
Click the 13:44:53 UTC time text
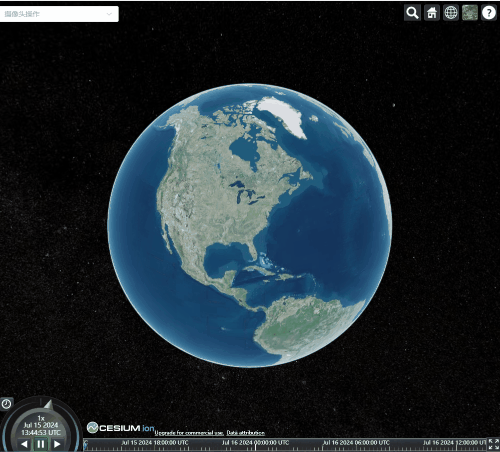41,432
